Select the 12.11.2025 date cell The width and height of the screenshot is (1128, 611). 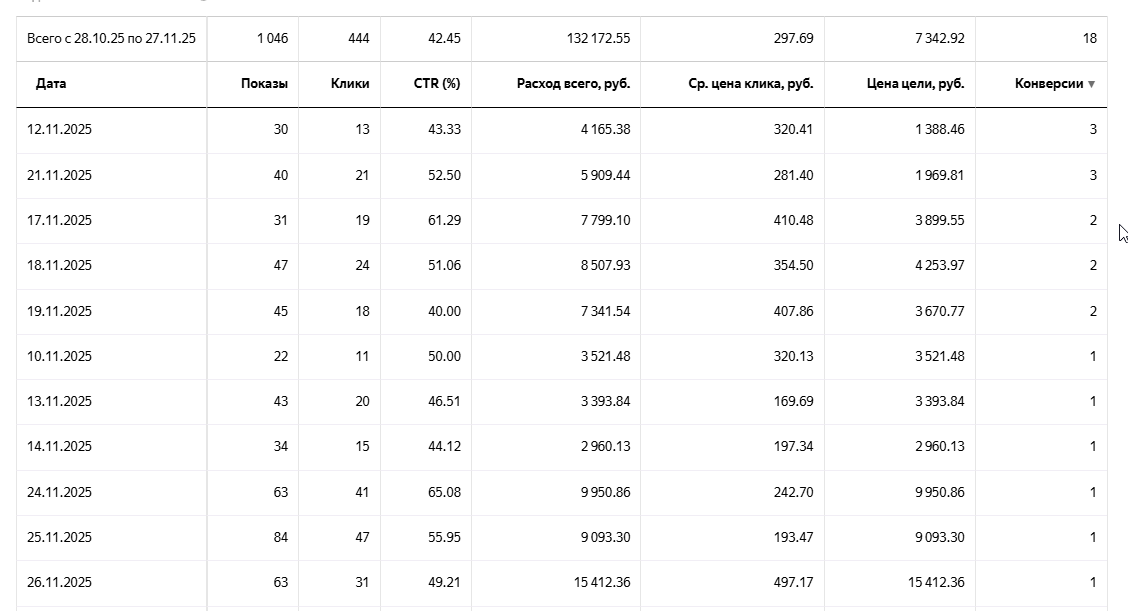(x=60, y=130)
